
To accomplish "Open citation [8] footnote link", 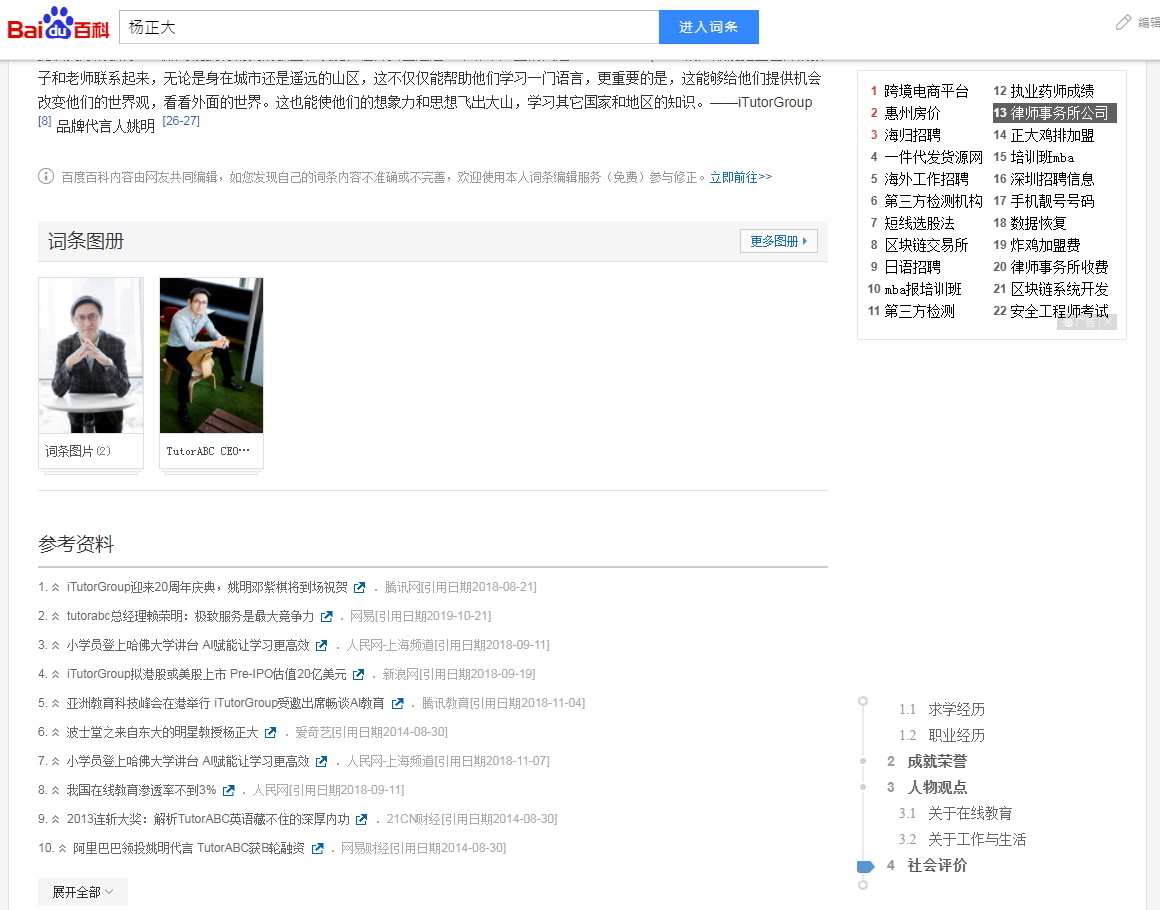I will (44, 121).
